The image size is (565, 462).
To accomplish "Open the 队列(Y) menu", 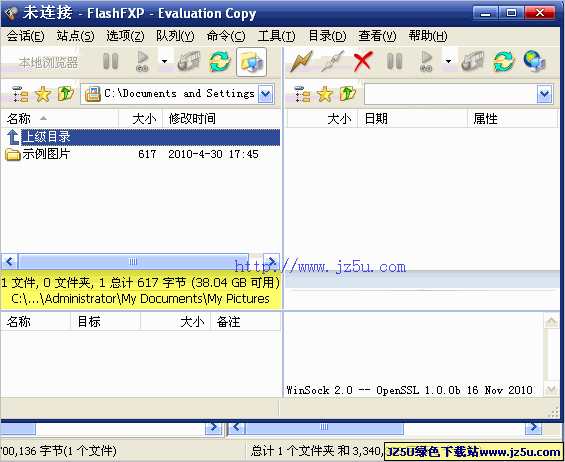I will [175, 36].
